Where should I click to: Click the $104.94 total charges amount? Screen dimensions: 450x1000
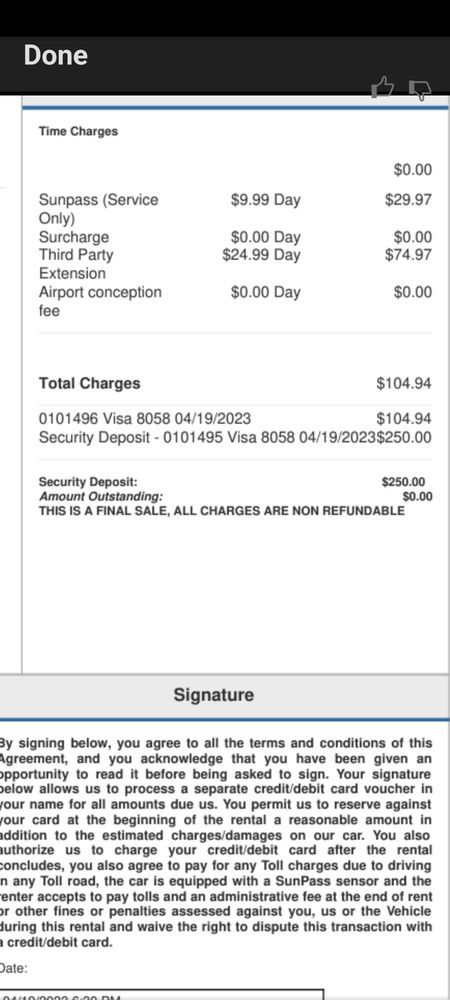point(404,384)
